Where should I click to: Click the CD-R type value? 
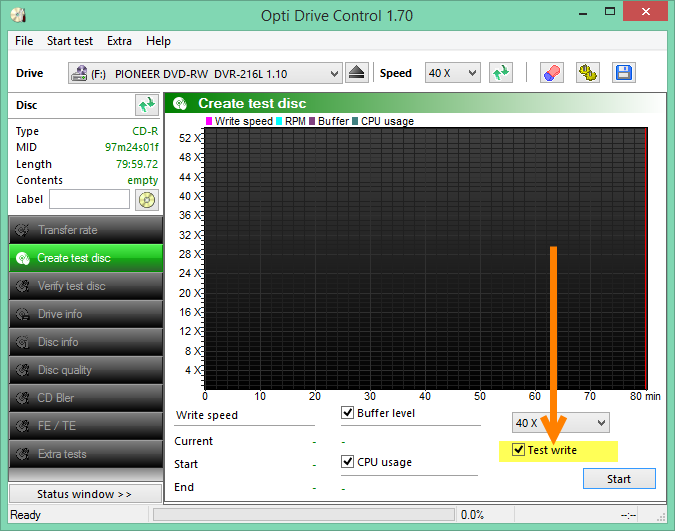pos(145,131)
